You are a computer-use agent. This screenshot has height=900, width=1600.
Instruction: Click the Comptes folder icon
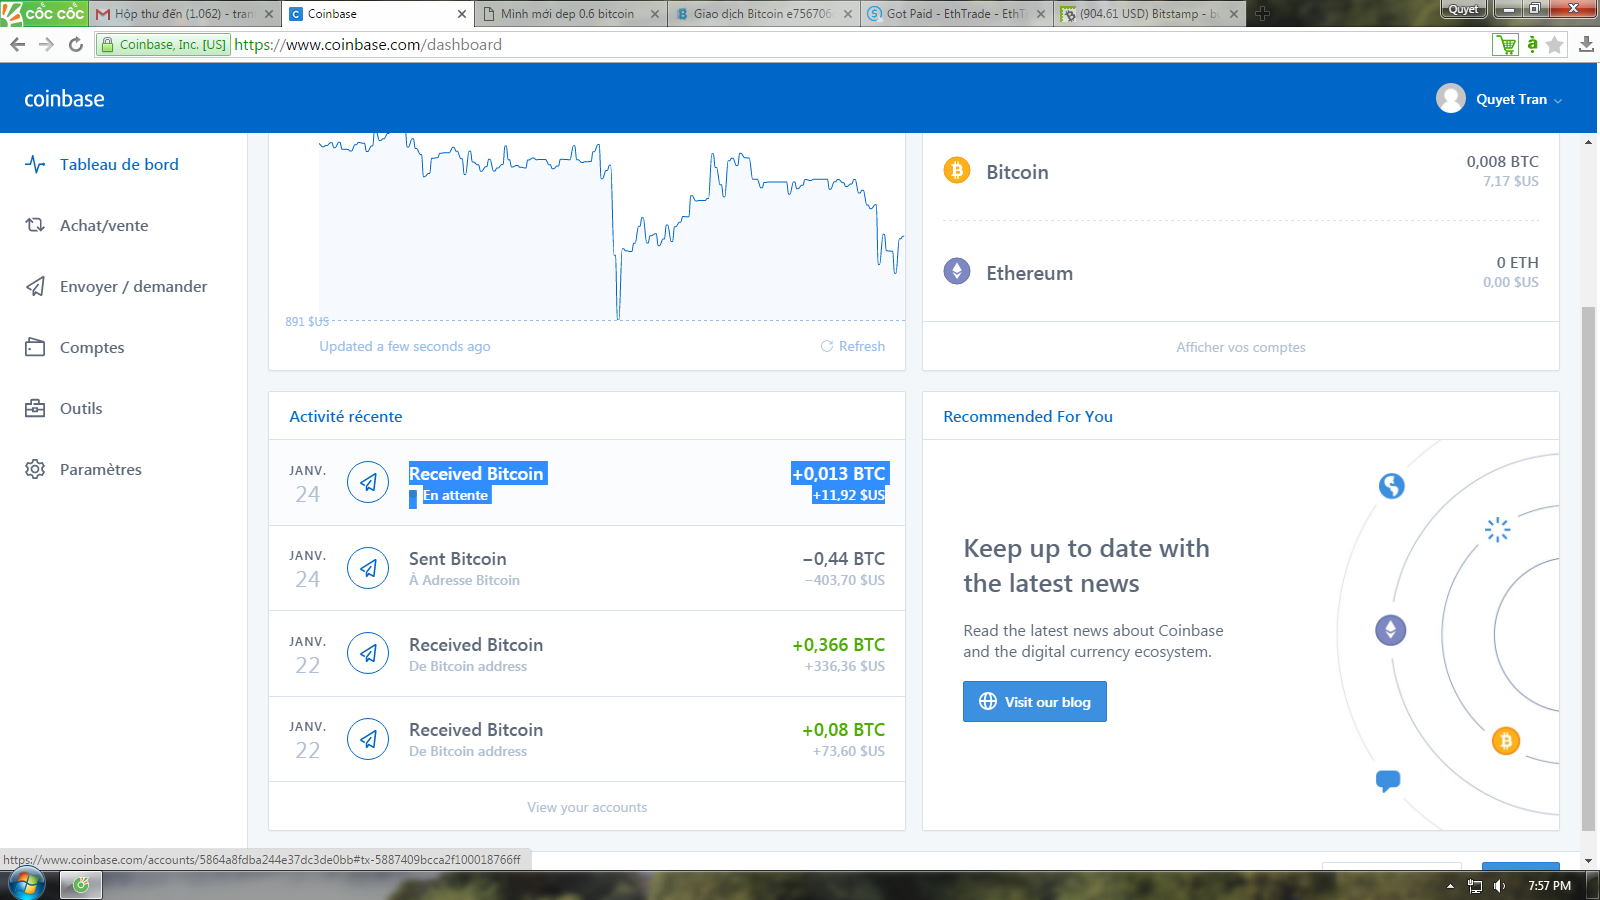35,347
